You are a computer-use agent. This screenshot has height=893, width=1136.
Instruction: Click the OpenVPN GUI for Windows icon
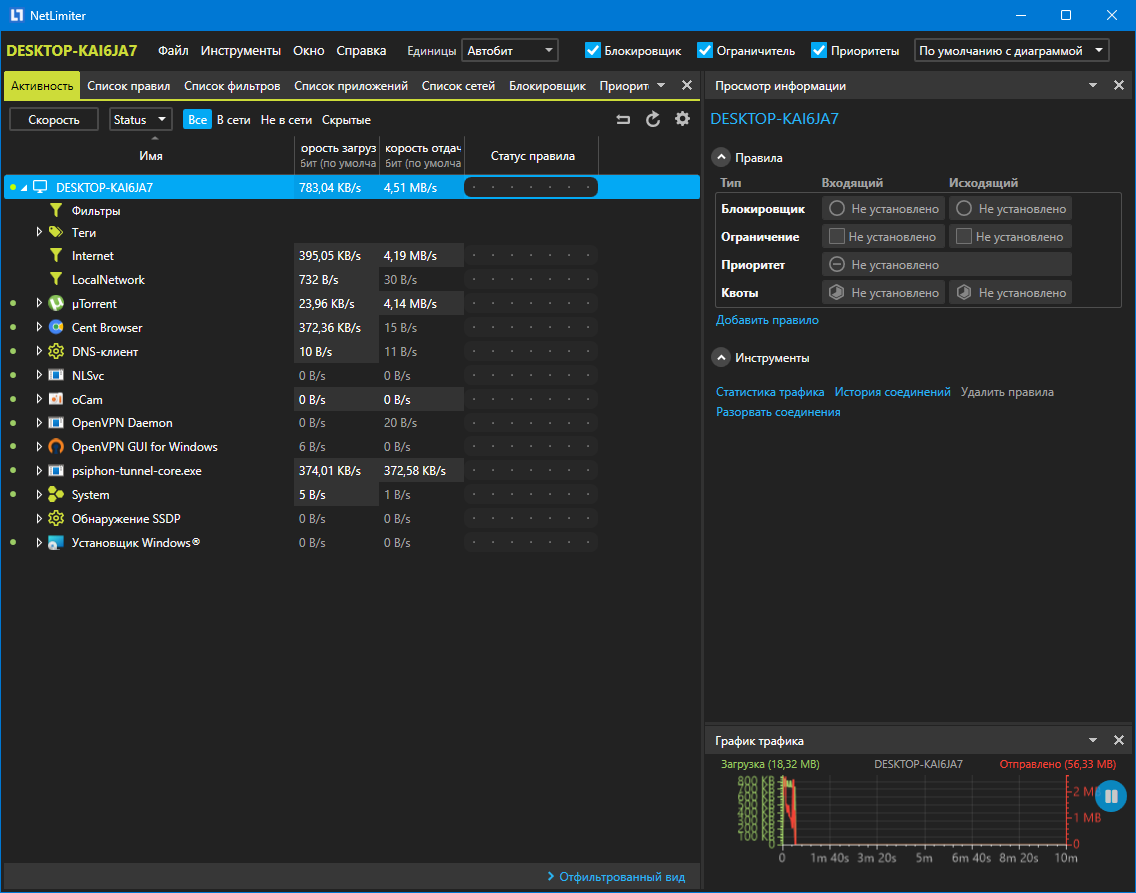click(56, 447)
